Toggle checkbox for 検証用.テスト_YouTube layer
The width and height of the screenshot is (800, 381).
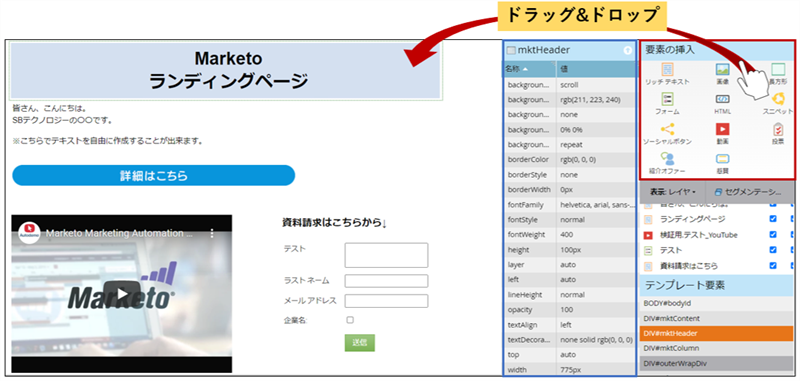click(x=773, y=235)
